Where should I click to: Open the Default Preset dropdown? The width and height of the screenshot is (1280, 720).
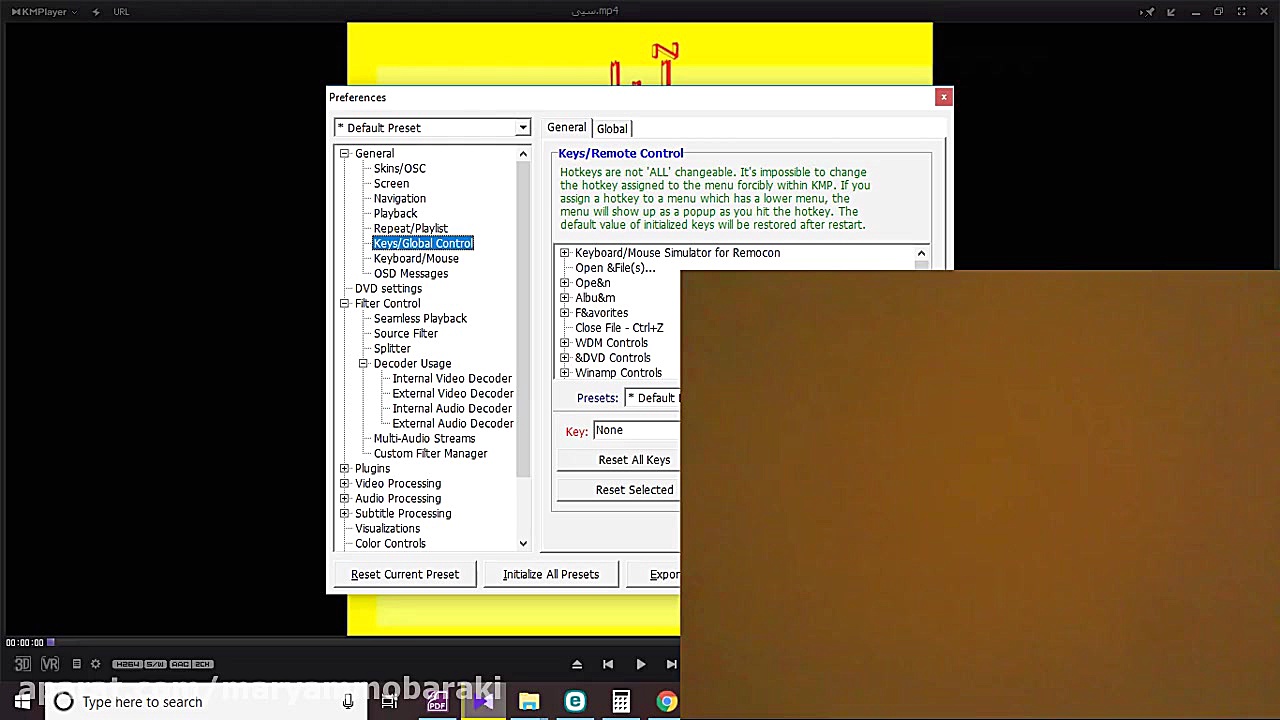(x=522, y=128)
